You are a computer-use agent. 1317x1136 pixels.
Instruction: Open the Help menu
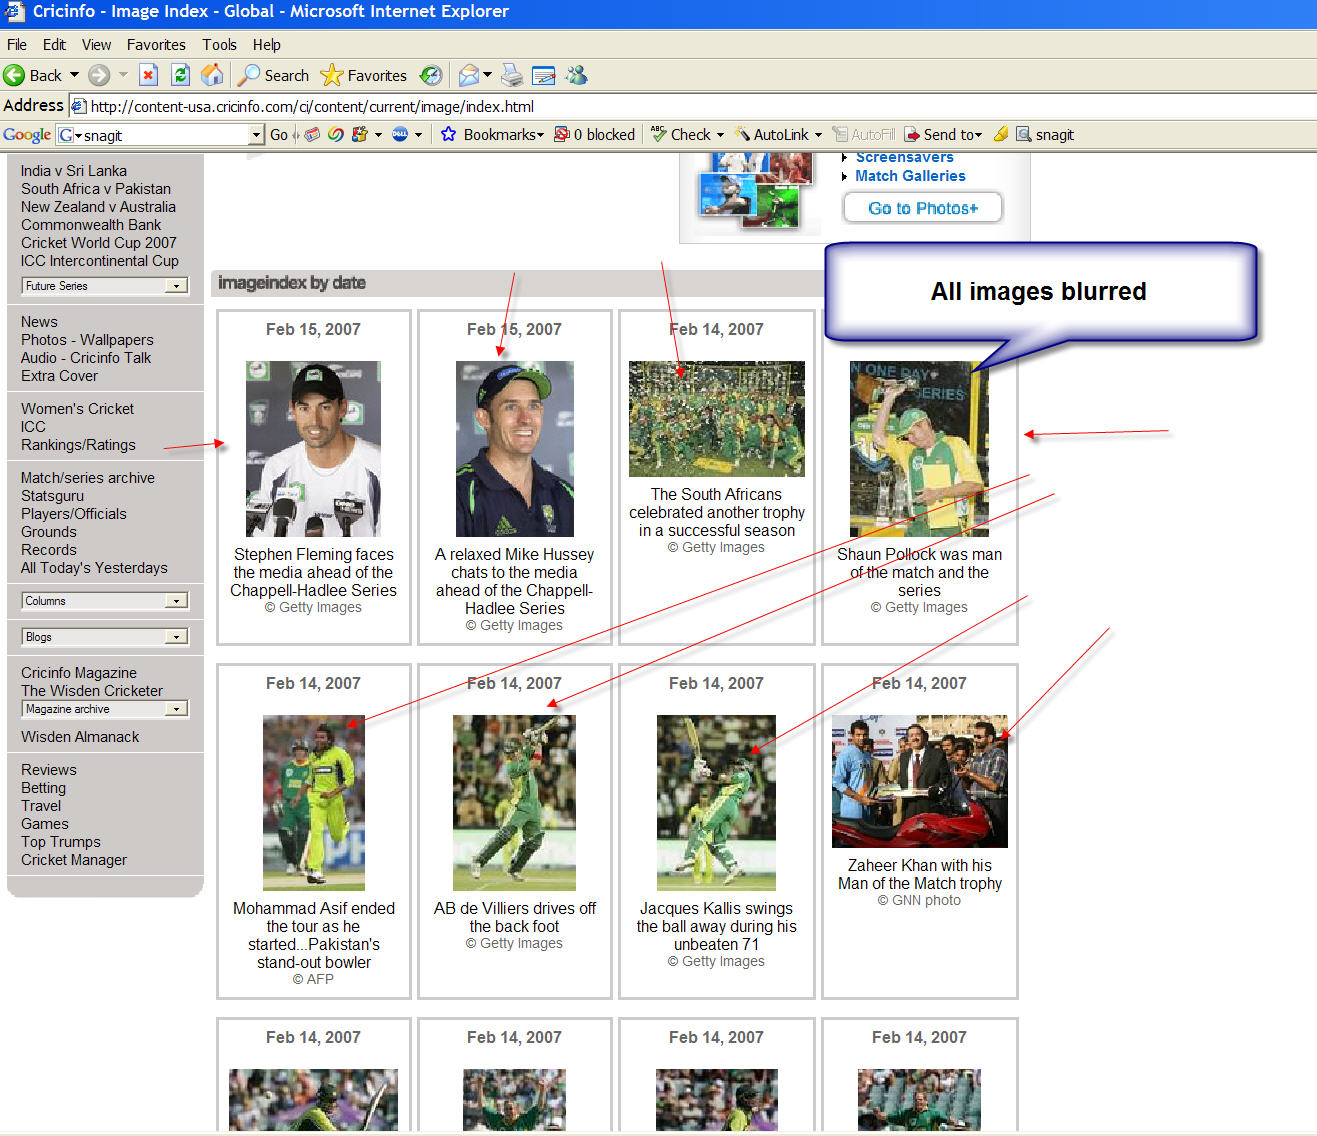tap(266, 45)
